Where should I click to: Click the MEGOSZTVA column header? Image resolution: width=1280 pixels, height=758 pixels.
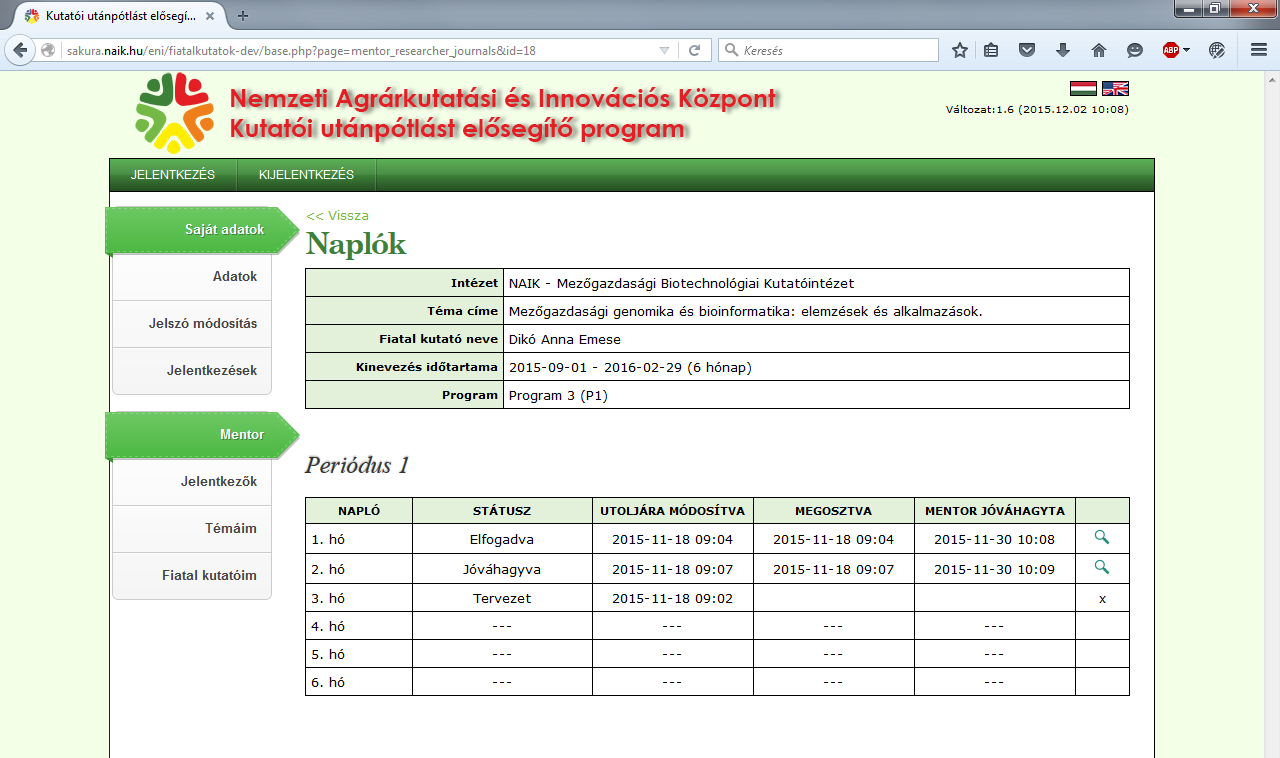coord(834,511)
